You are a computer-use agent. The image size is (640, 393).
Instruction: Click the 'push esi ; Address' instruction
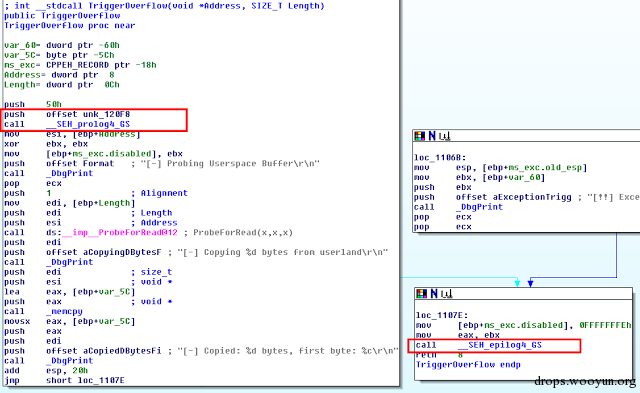pos(91,222)
